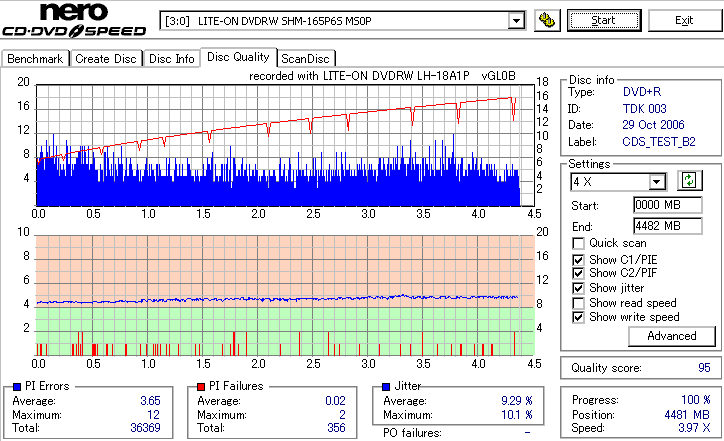This screenshot has height=441, width=724.
Task: Click the End 4482 MB input field
Action: click(x=668, y=226)
